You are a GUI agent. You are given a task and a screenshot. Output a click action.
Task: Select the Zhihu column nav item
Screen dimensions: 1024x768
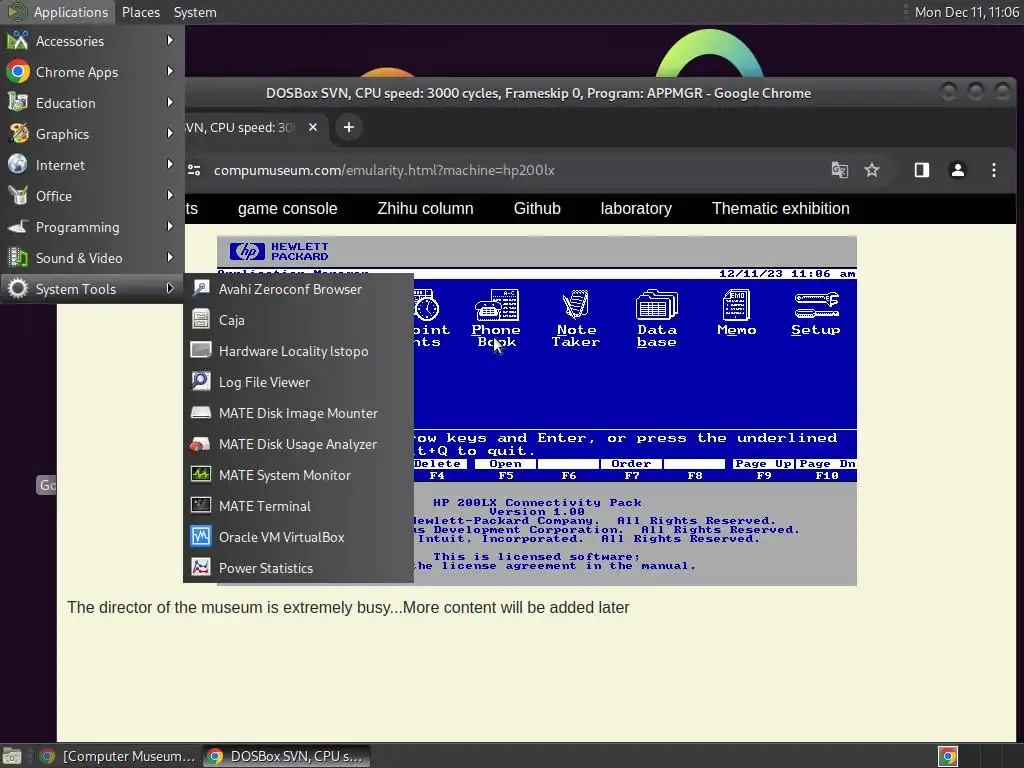425,208
